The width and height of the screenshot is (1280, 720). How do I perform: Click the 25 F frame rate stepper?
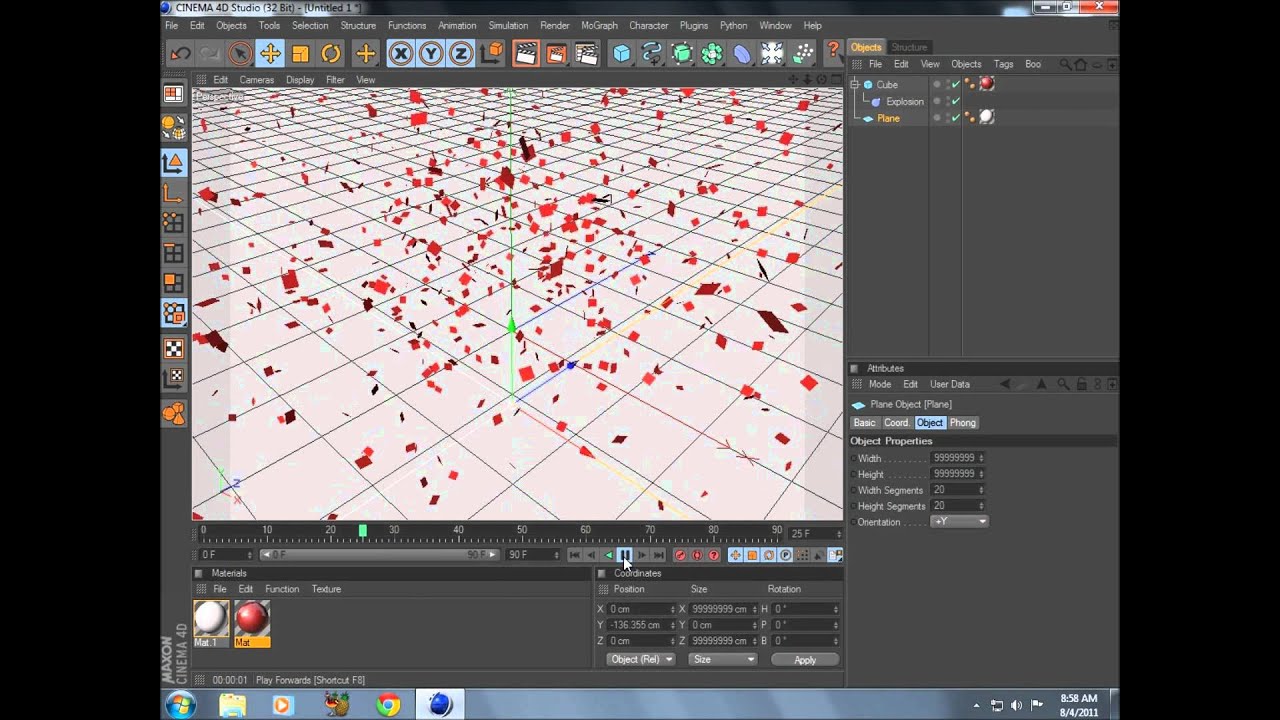839,534
